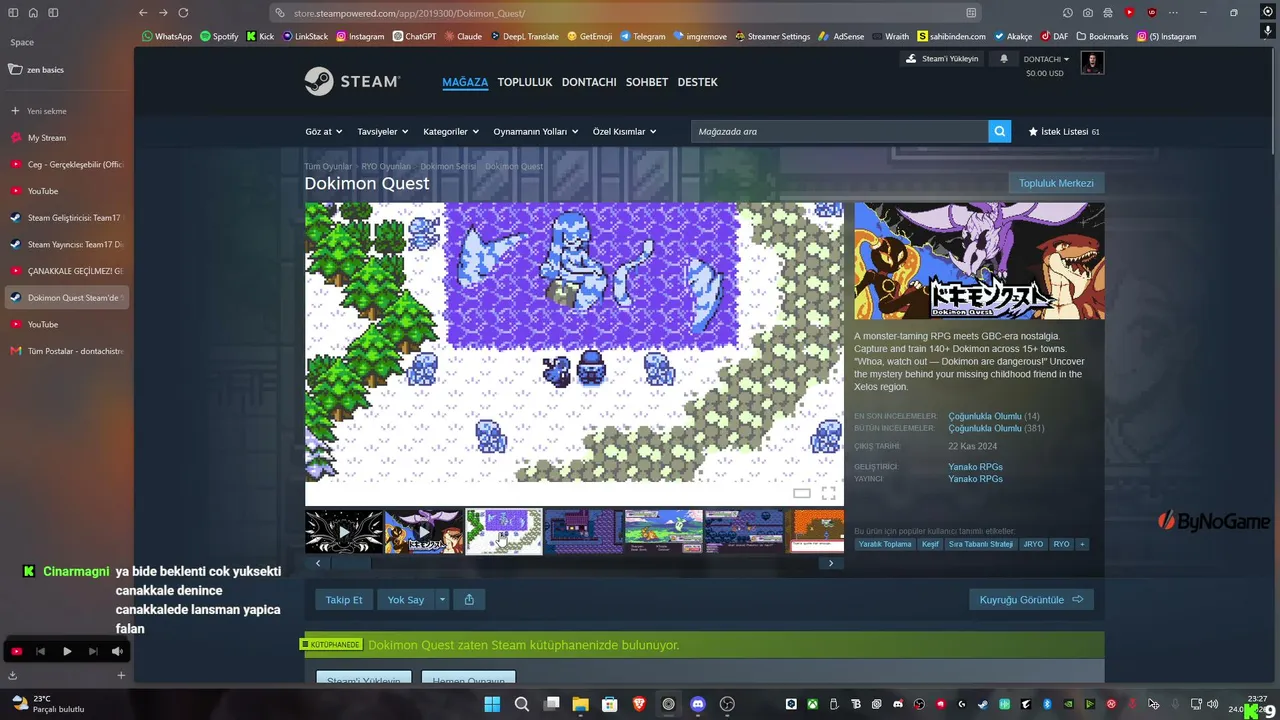The width and height of the screenshot is (1280, 720).
Task: Click the screenshot camera icon in browser toolbar
Action: (1088, 13)
